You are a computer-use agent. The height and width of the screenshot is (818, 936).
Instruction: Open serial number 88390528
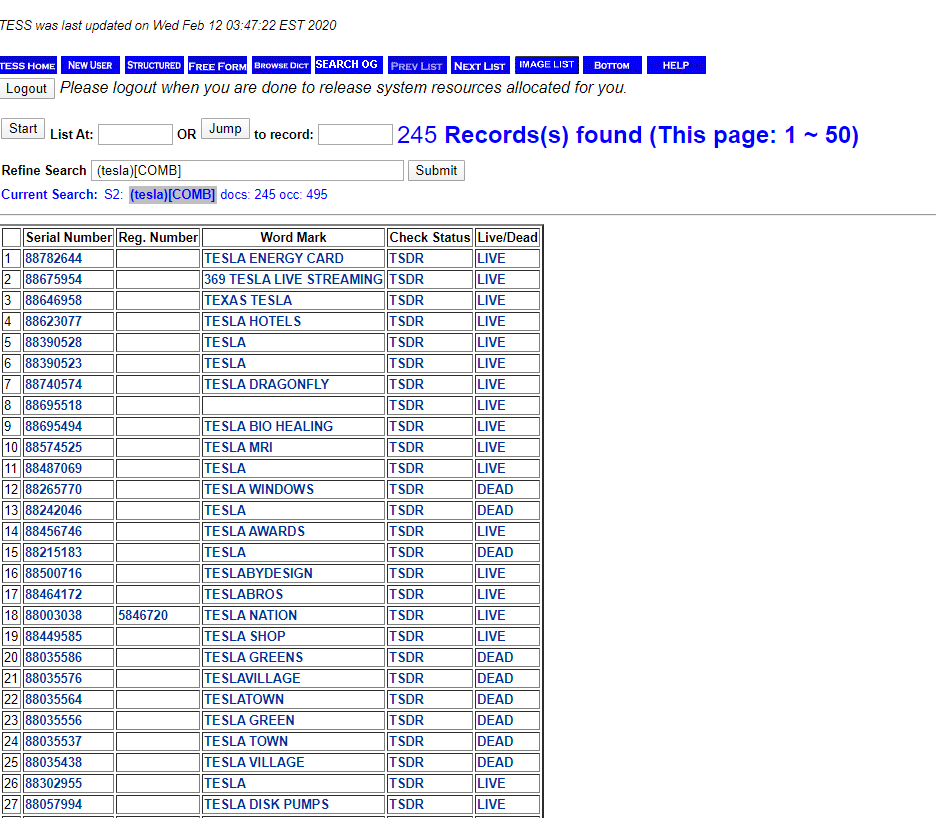(54, 342)
